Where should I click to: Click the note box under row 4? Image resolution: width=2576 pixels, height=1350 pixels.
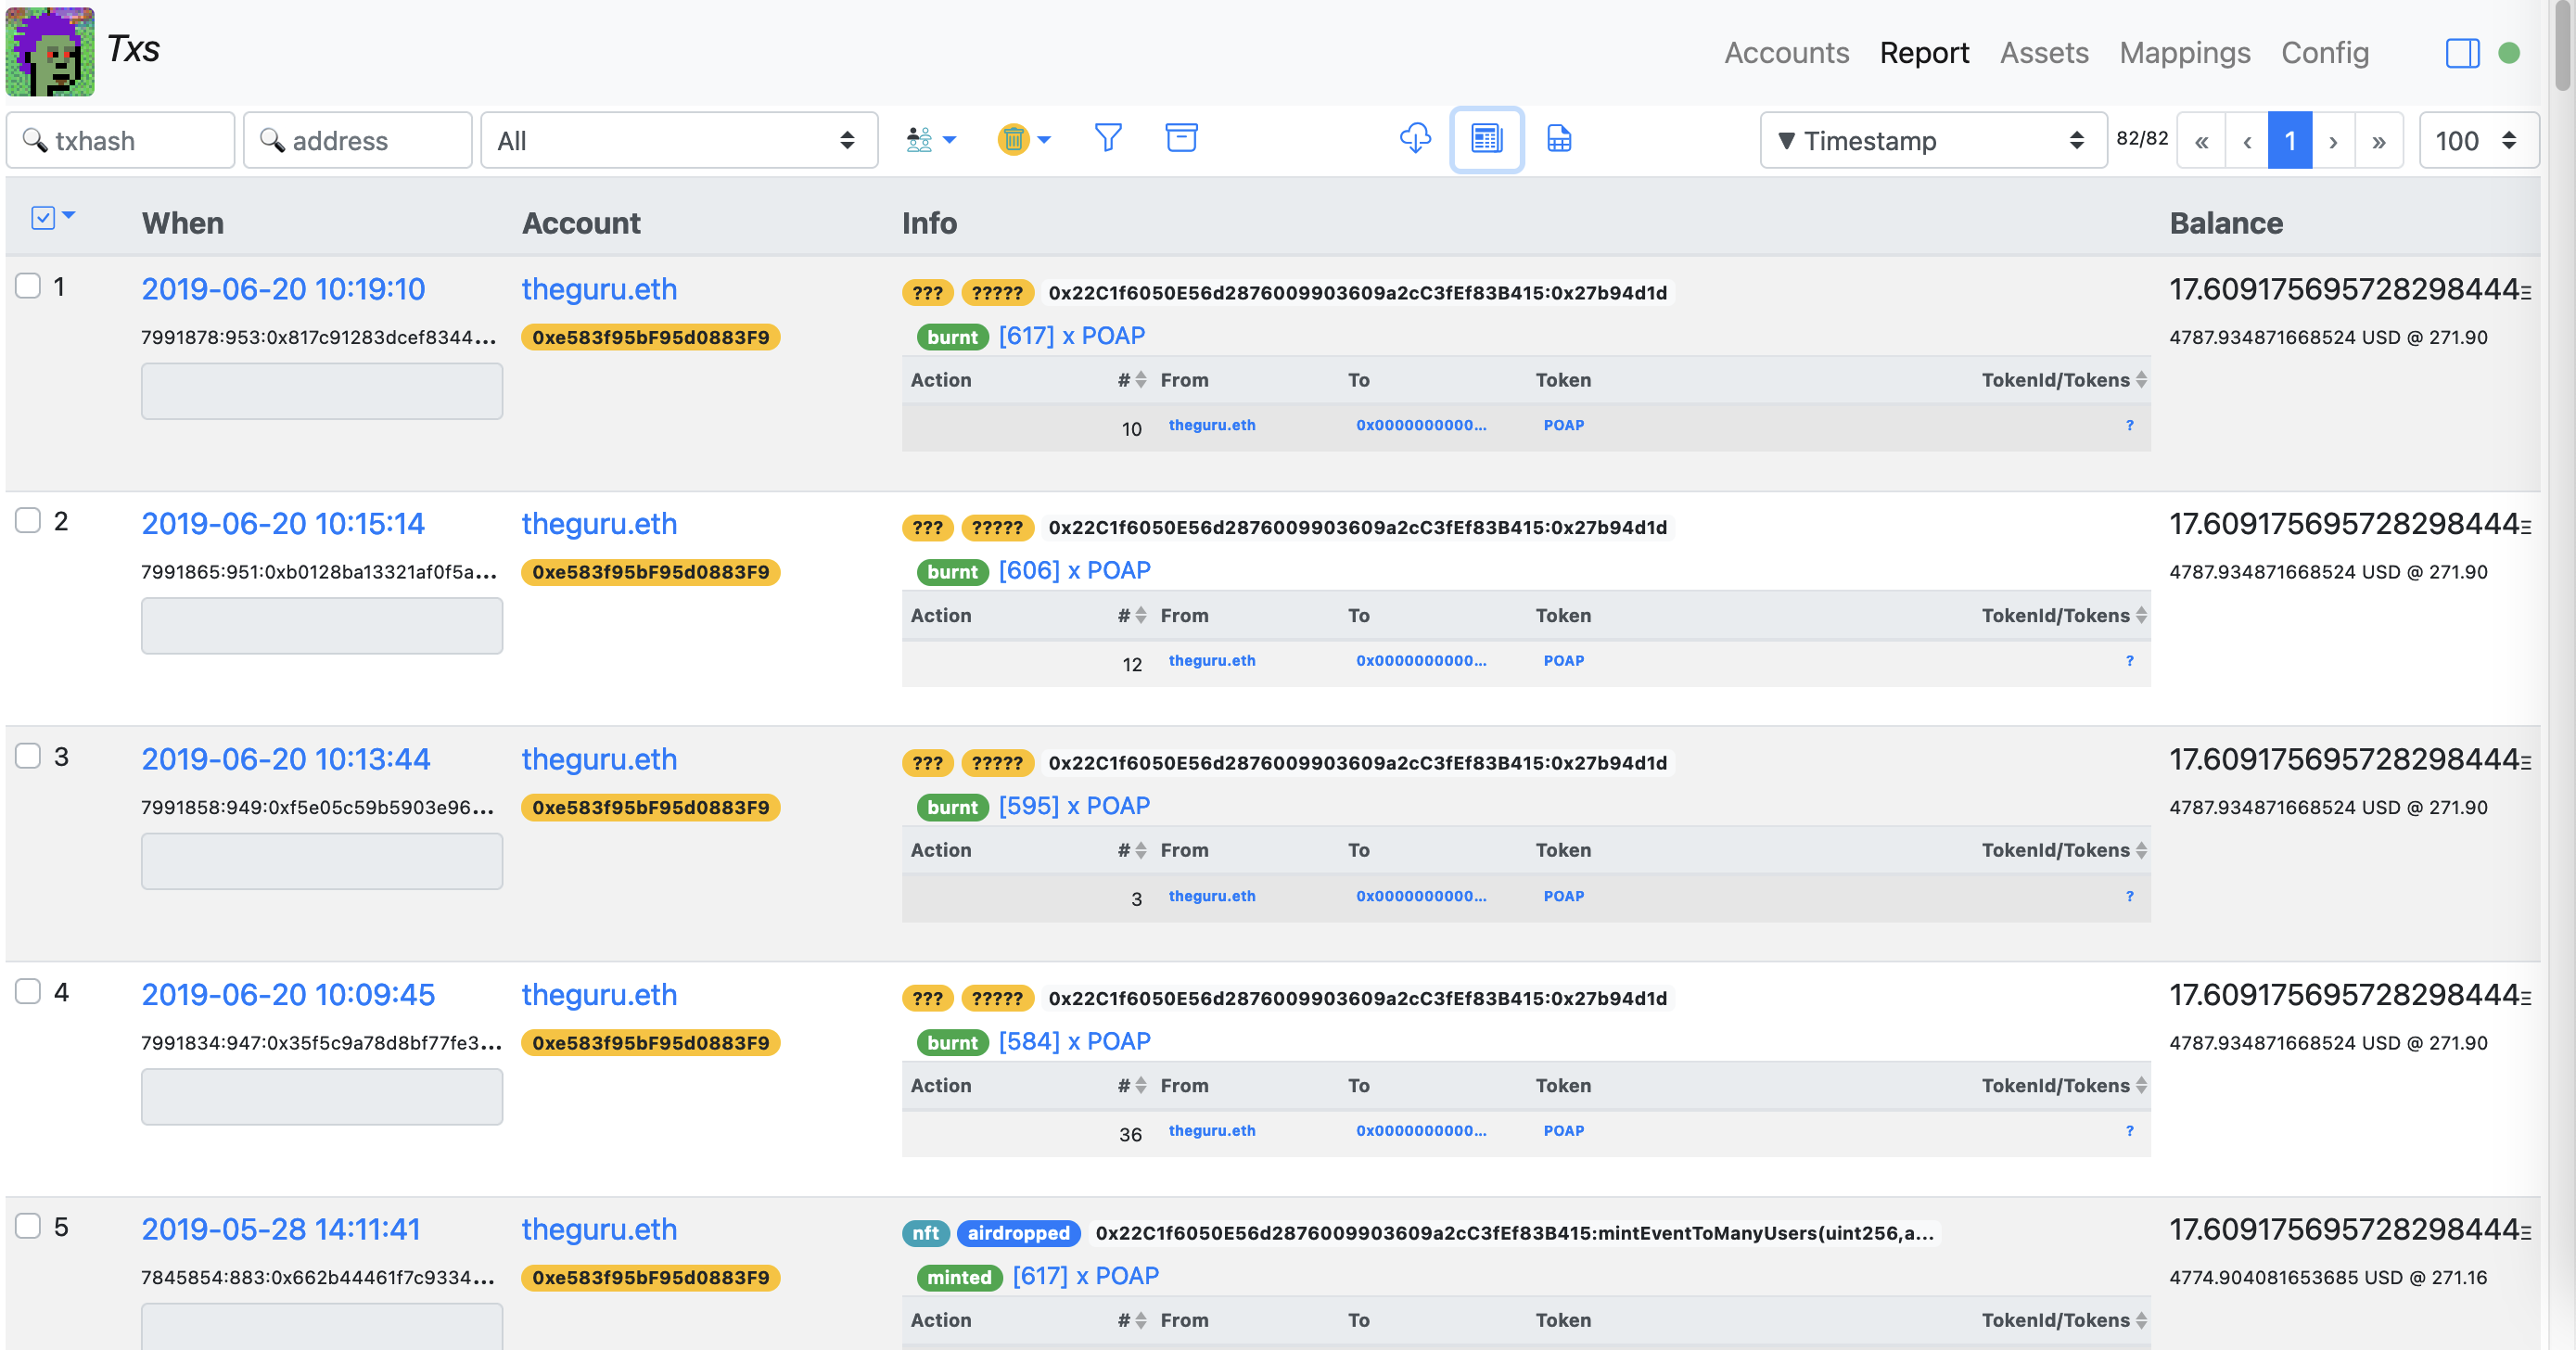(x=322, y=1096)
